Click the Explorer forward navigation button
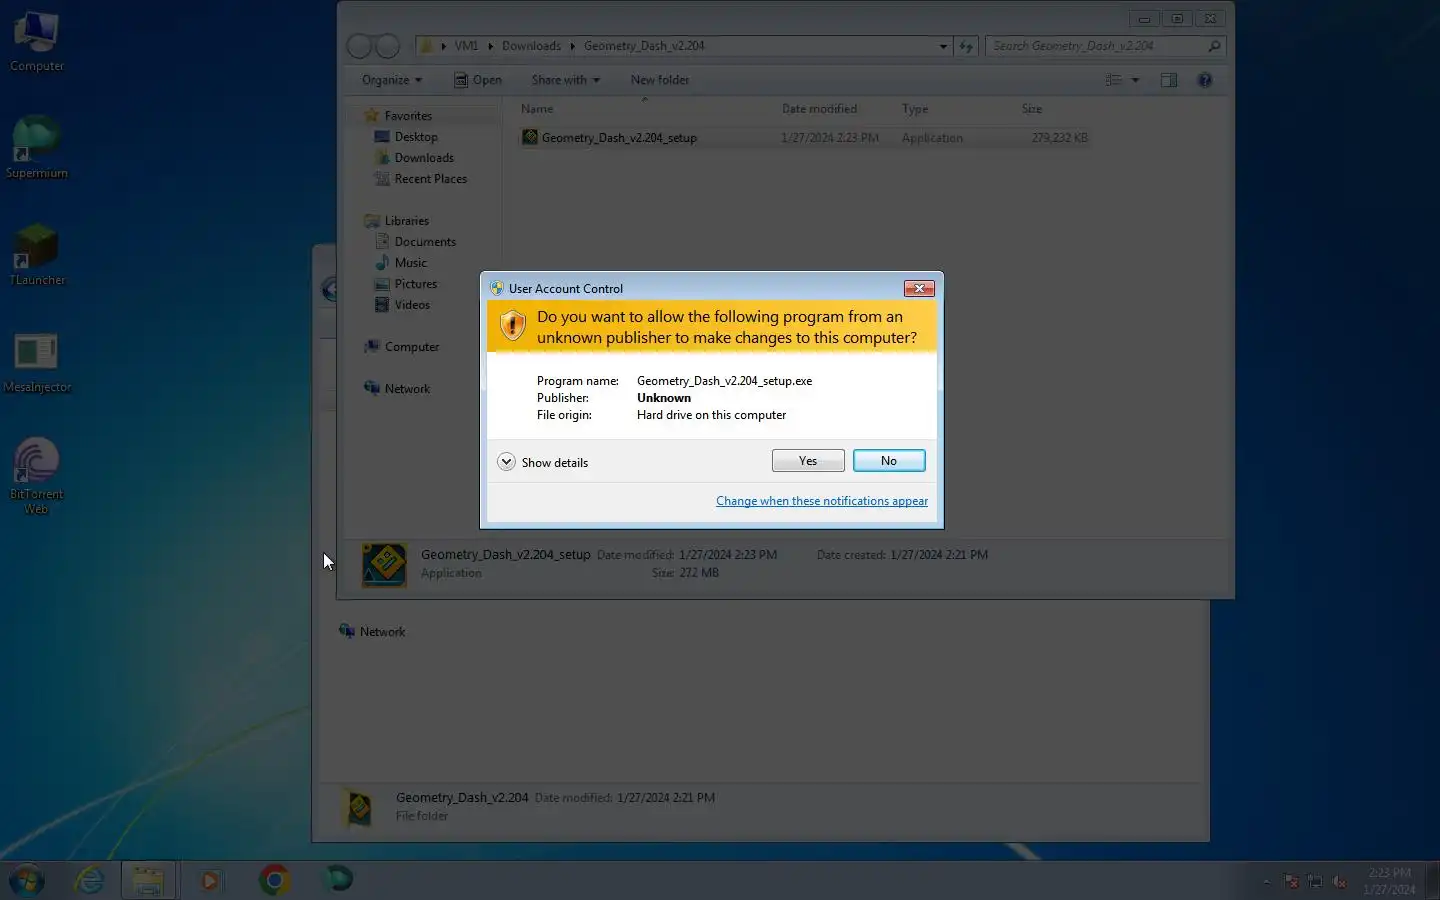The width and height of the screenshot is (1440, 900). coord(388,46)
